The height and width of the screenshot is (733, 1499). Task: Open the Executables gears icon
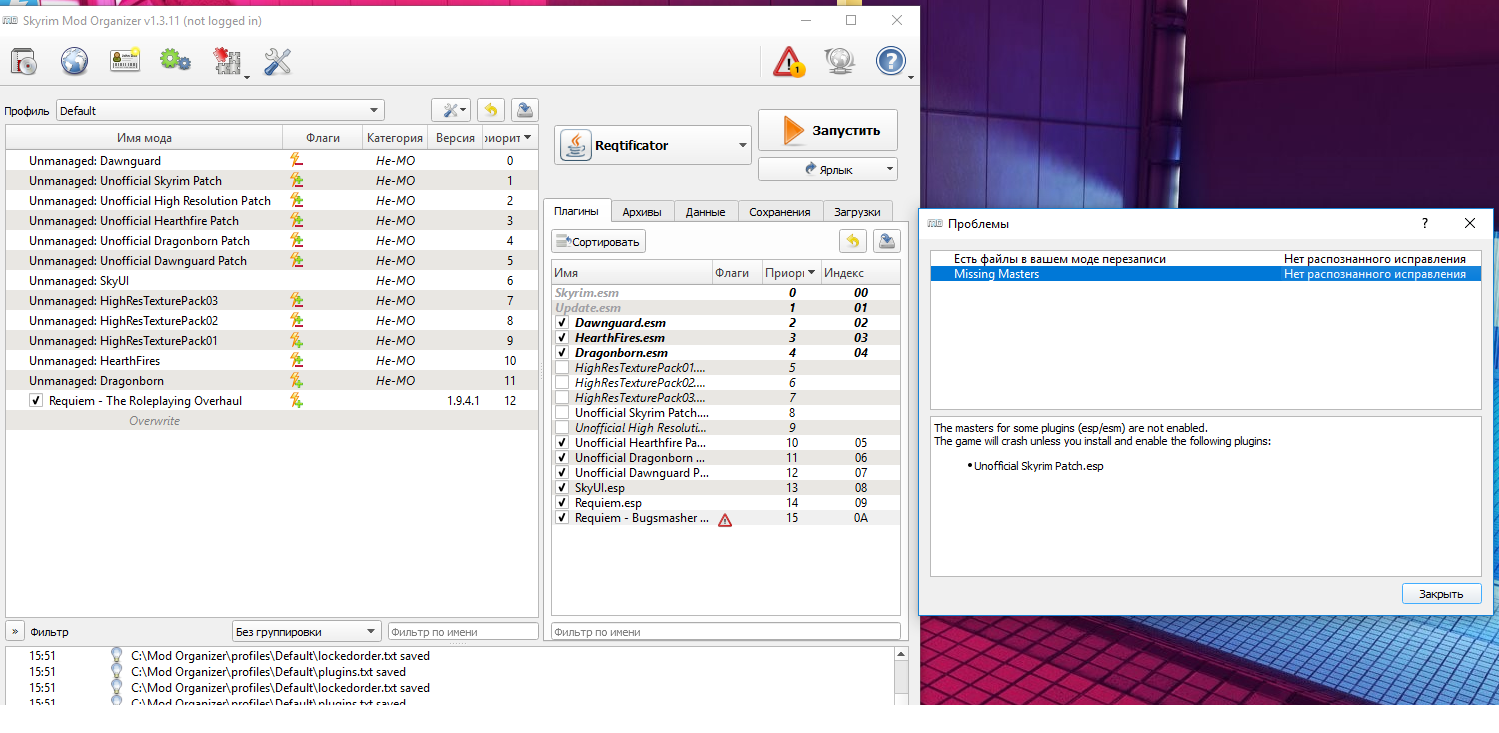175,61
